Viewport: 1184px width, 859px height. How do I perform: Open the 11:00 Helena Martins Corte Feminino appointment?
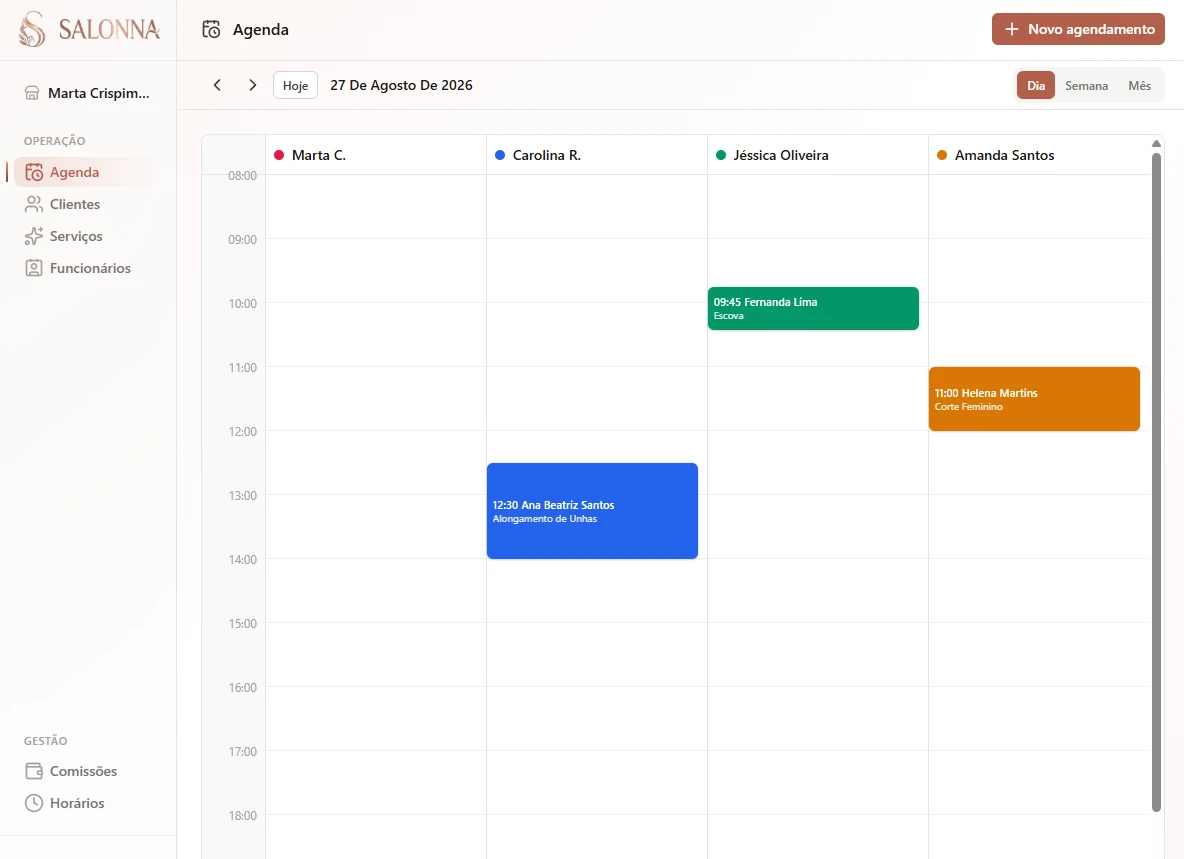tap(1034, 399)
